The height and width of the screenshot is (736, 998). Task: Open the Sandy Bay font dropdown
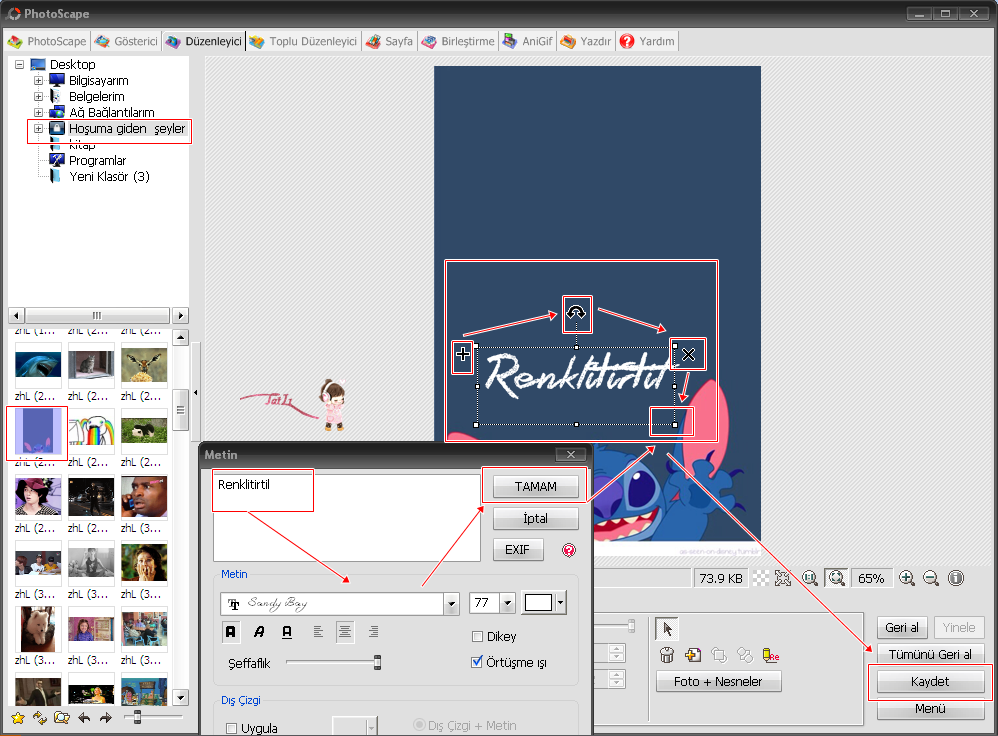[x=451, y=604]
